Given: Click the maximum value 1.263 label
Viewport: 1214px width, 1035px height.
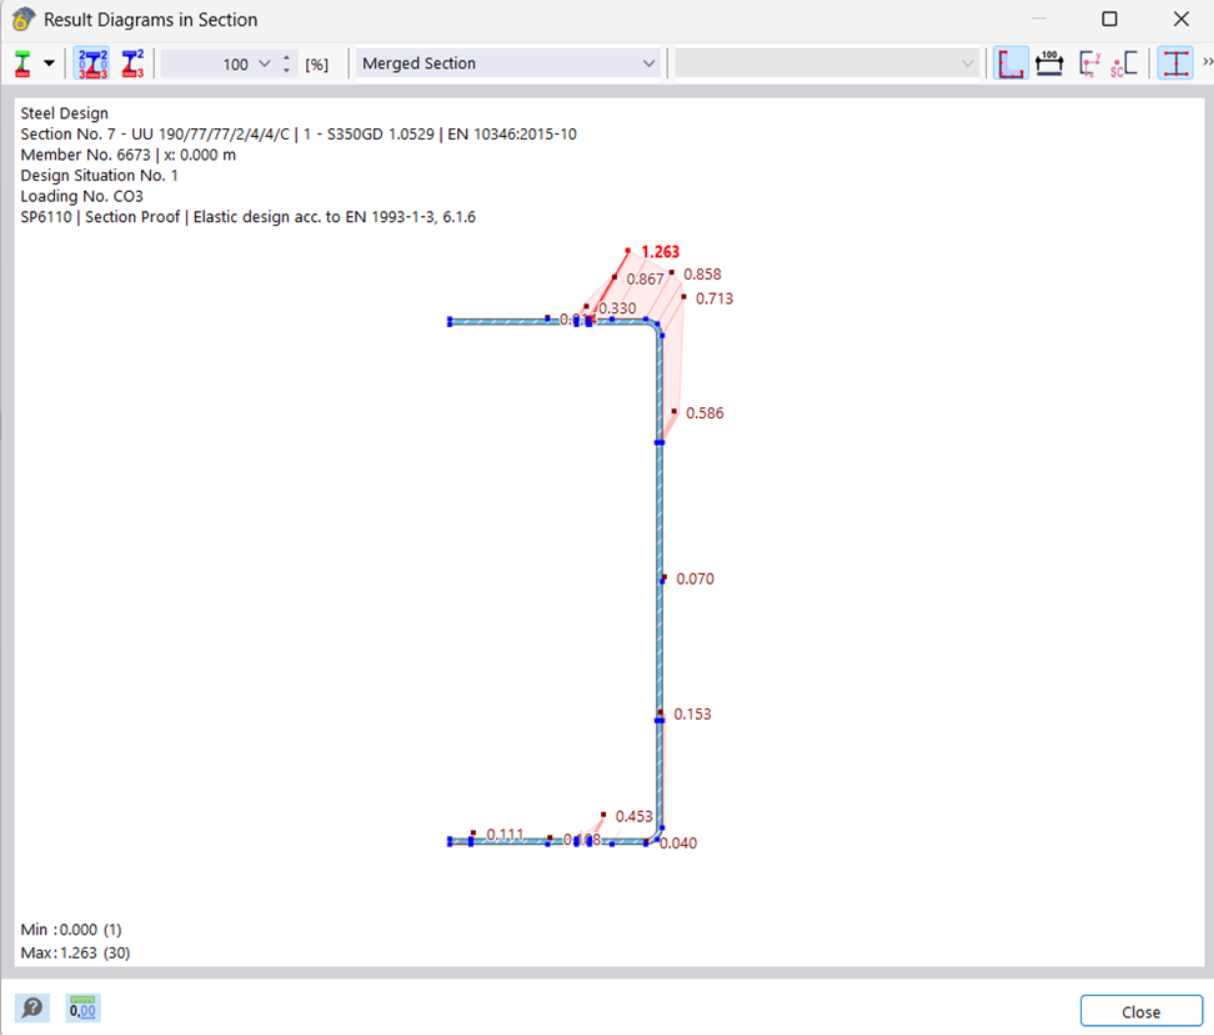Looking at the screenshot, I should click(660, 252).
